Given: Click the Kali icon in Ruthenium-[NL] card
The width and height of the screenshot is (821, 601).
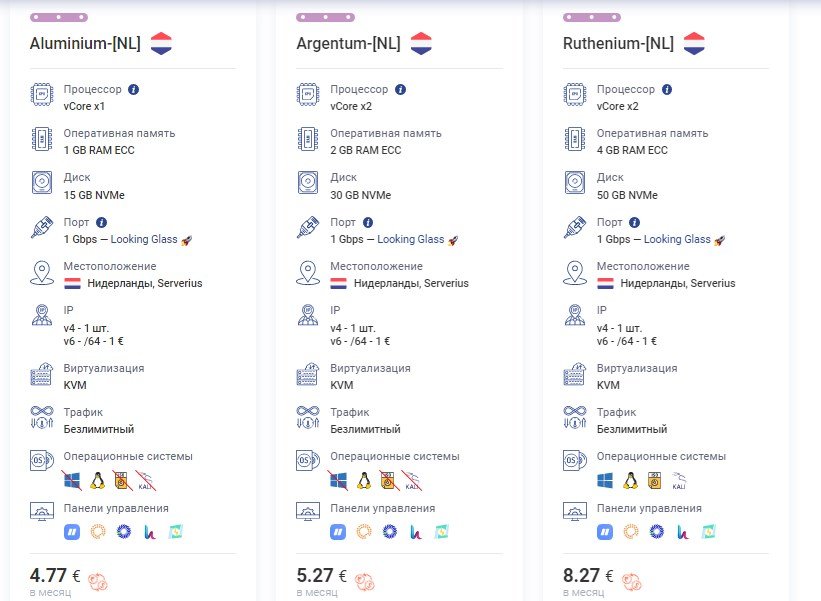Looking at the screenshot, I should point(679,481).
